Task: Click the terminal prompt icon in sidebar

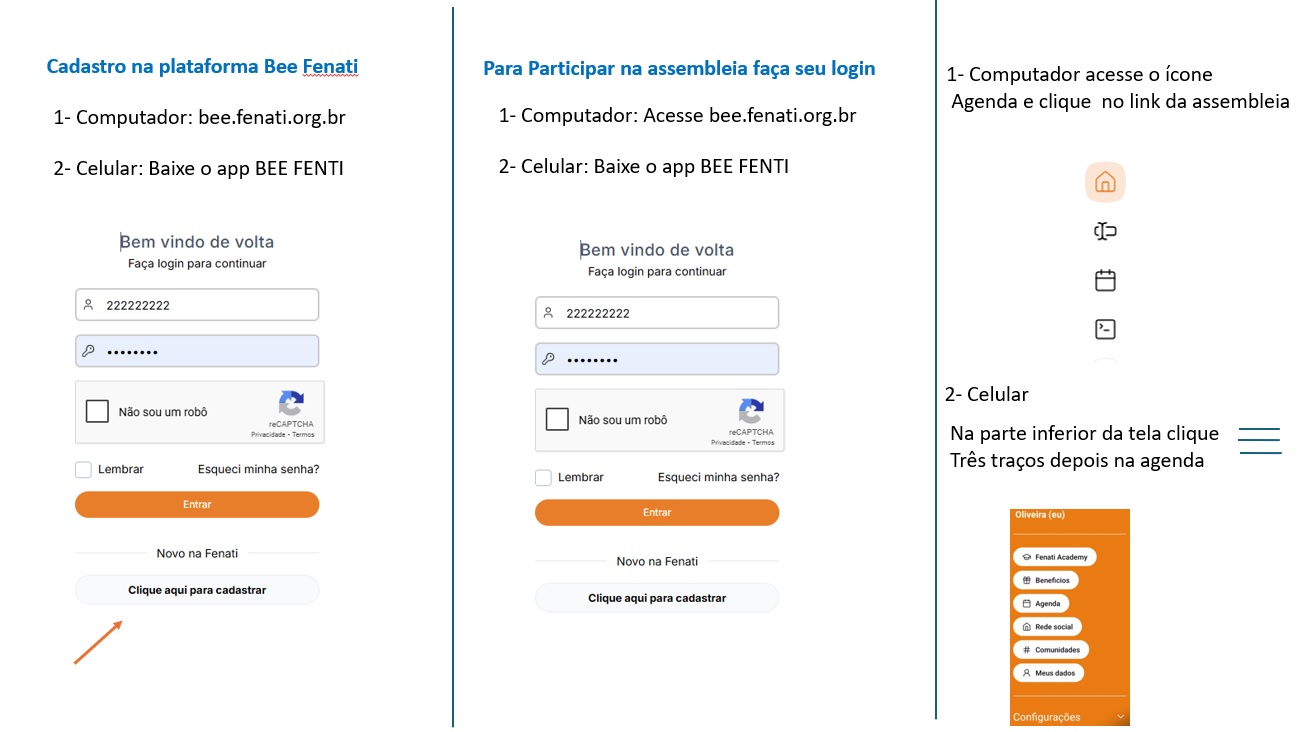Action: (x=1105, y=328)
